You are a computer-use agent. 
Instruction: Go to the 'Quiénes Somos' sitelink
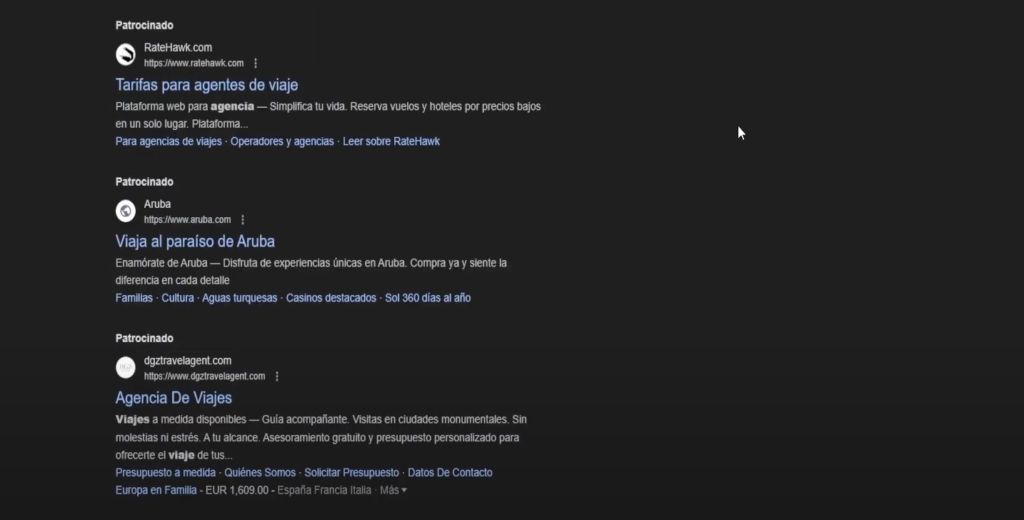click(x=260, y=472)
